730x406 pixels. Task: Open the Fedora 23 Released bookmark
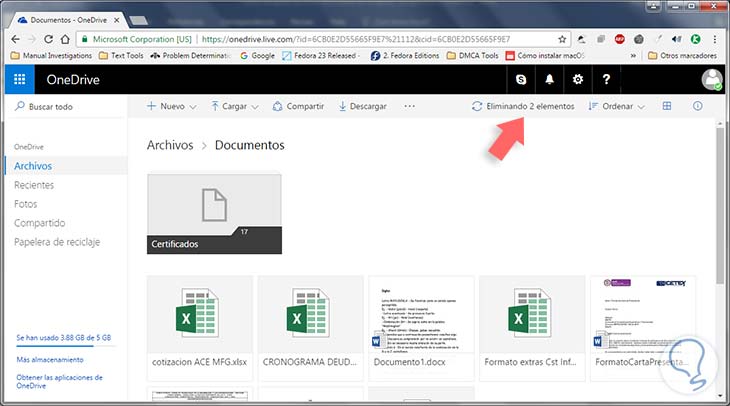tap(322, 55)
